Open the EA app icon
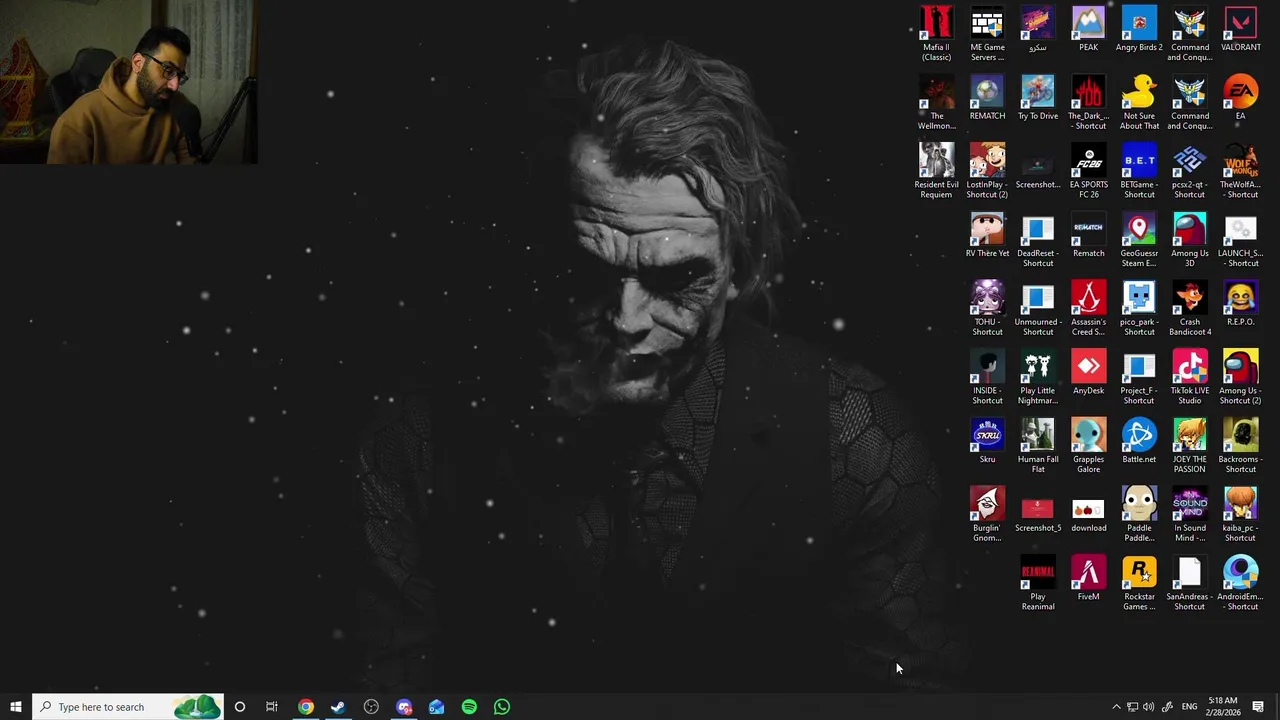This screenshot has width=1280, height=720. pos(1240,97)
